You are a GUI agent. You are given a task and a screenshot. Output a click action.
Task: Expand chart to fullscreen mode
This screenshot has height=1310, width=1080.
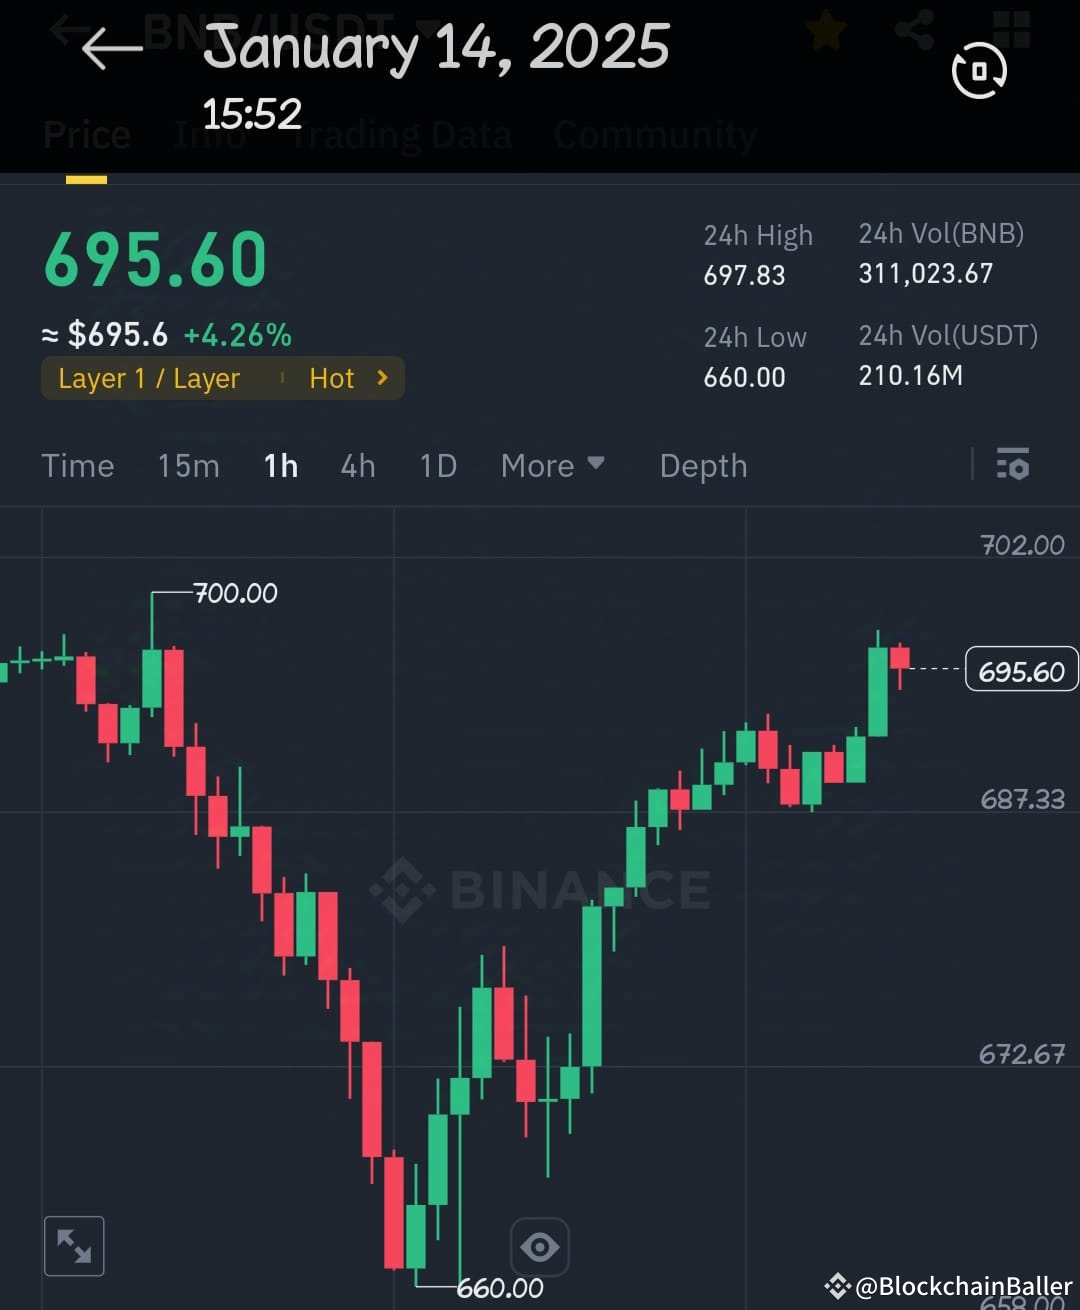(x=74, y=1244)
